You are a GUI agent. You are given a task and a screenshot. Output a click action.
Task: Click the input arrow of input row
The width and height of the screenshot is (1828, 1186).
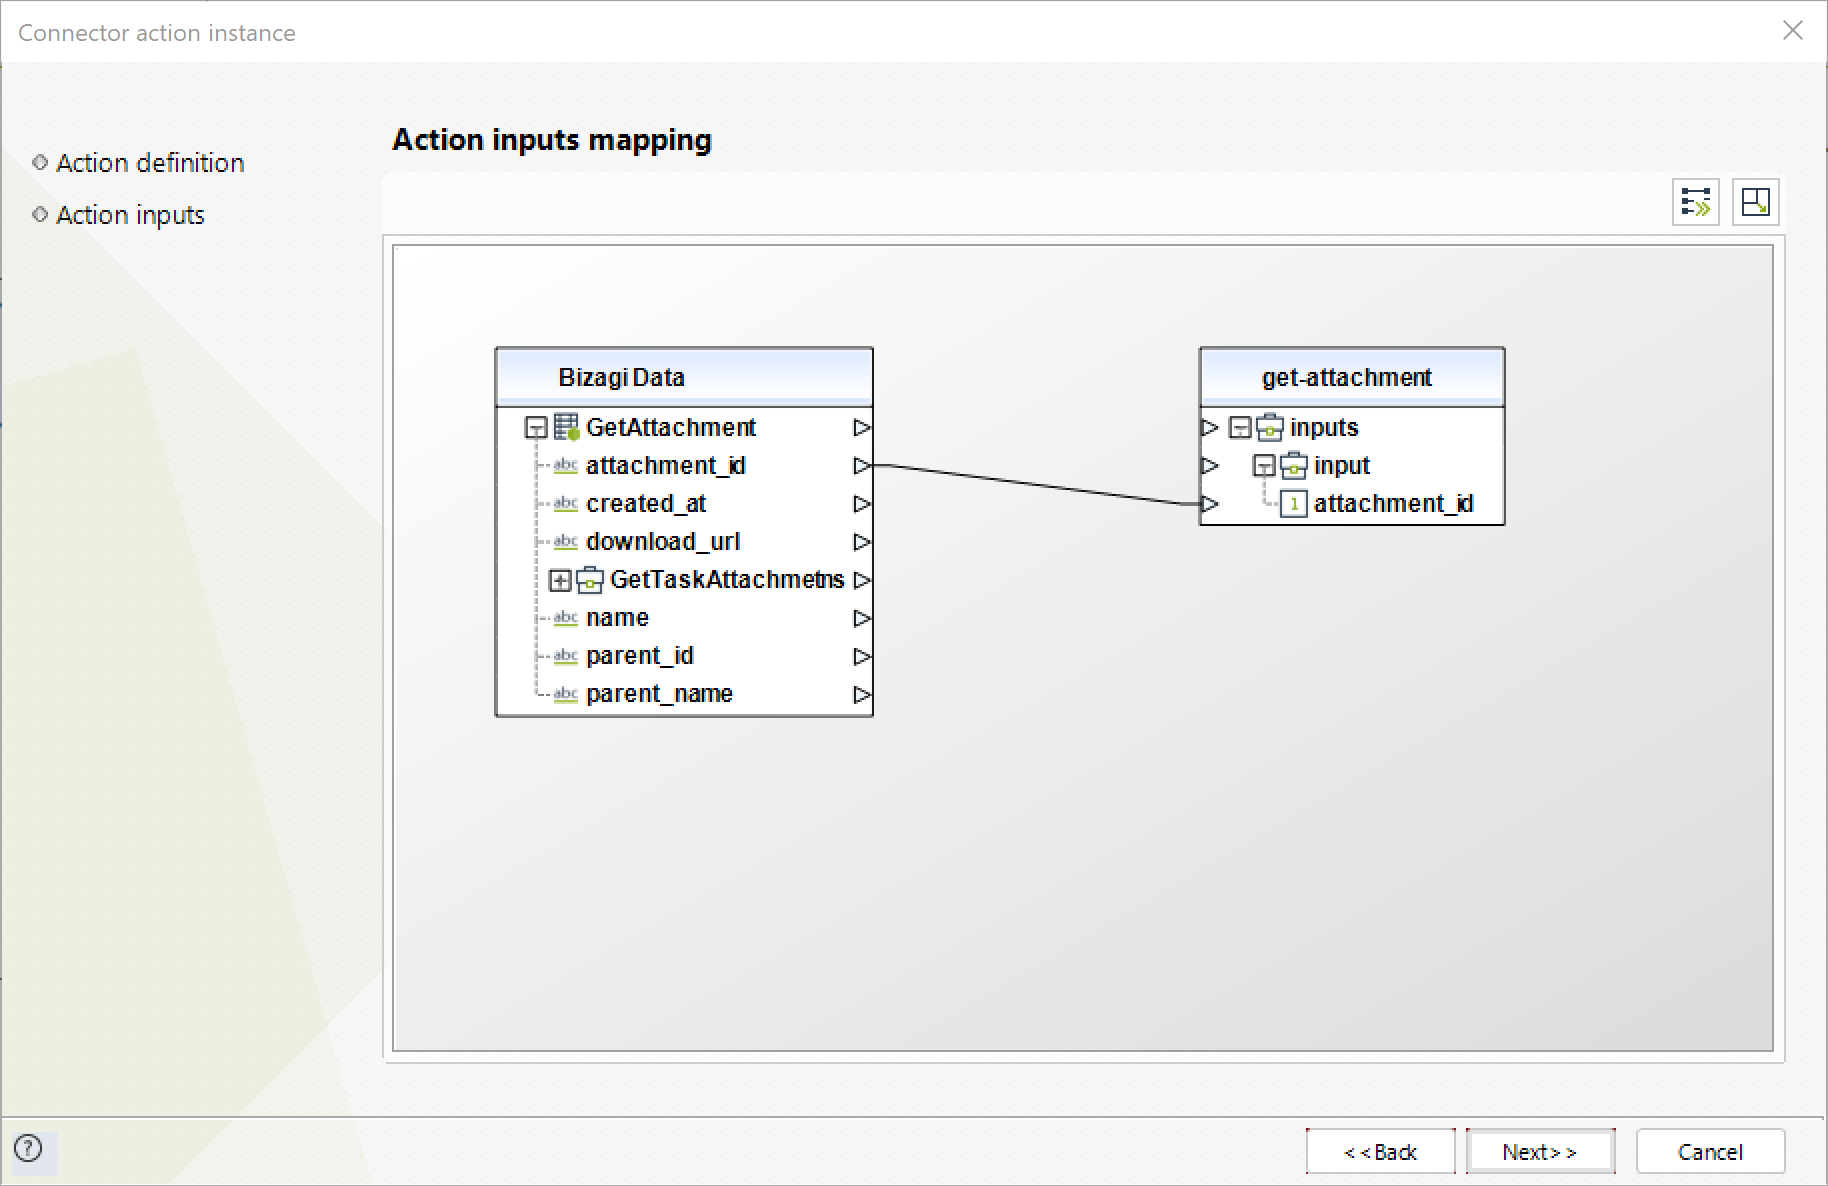[x=1210, y=466]
